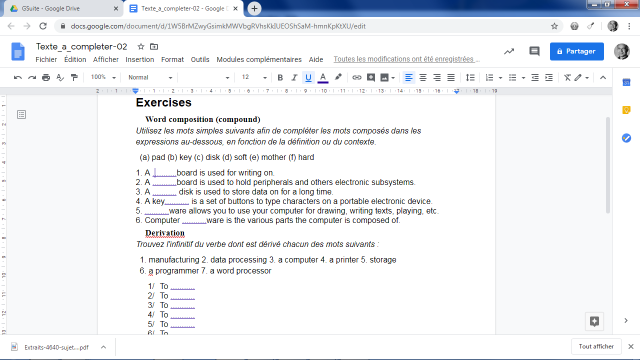Click the Partager button

(x=577, y=51)
